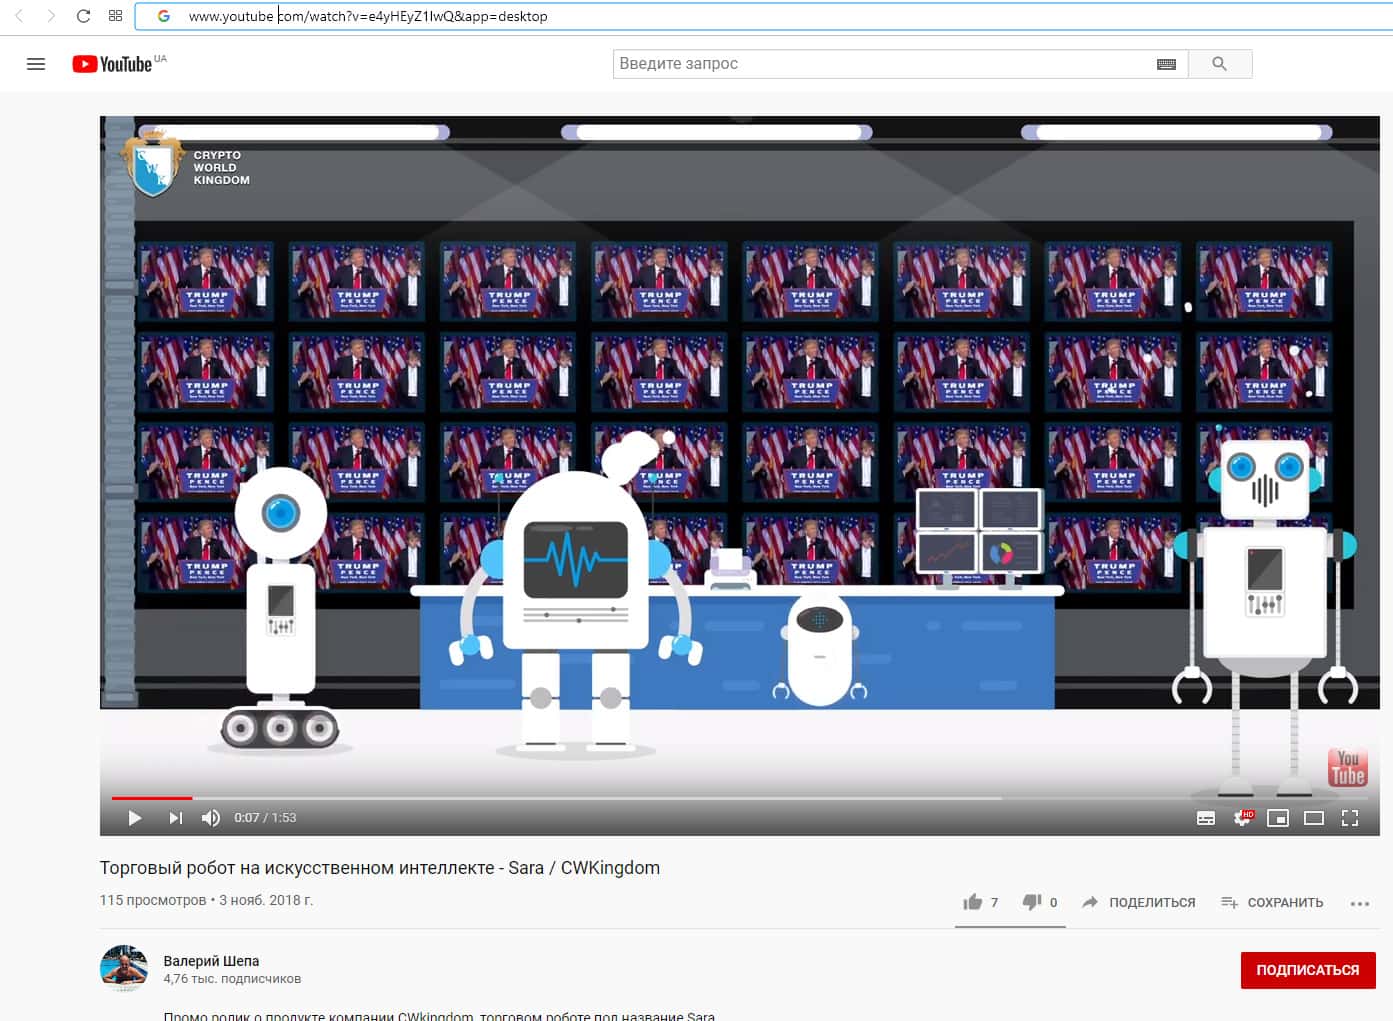Seek on the video progress bar
Image resolution: width=1393 pixels, height=1021 pixels.
coord(739,798)
